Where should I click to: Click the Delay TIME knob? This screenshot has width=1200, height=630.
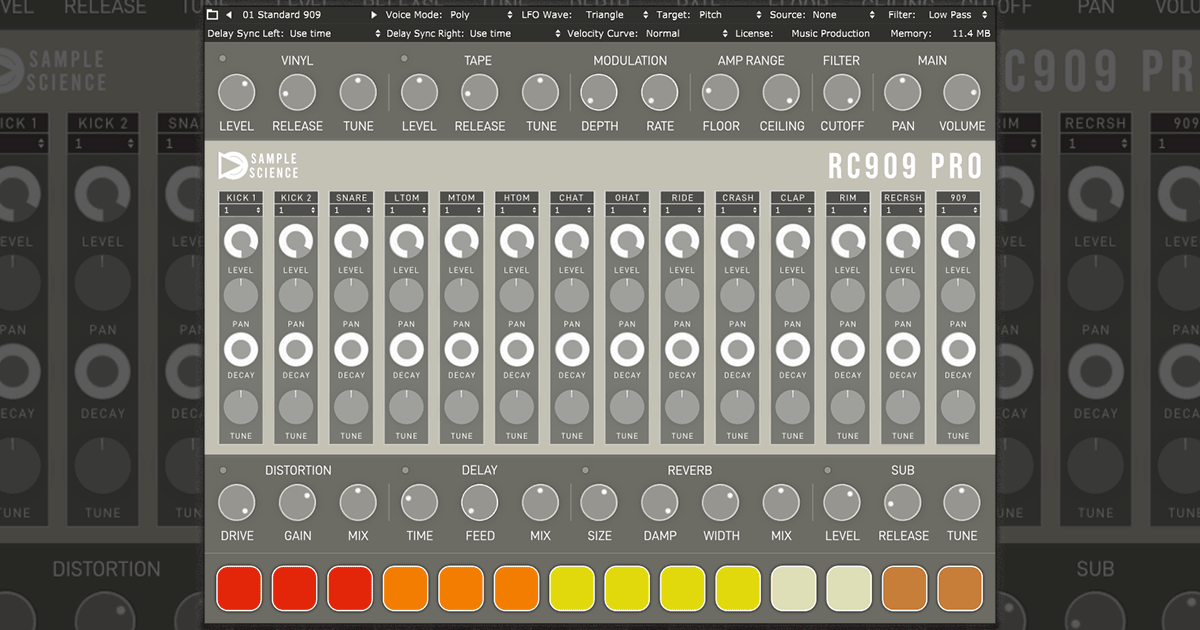pyautogui.click(x=420, y=502)
